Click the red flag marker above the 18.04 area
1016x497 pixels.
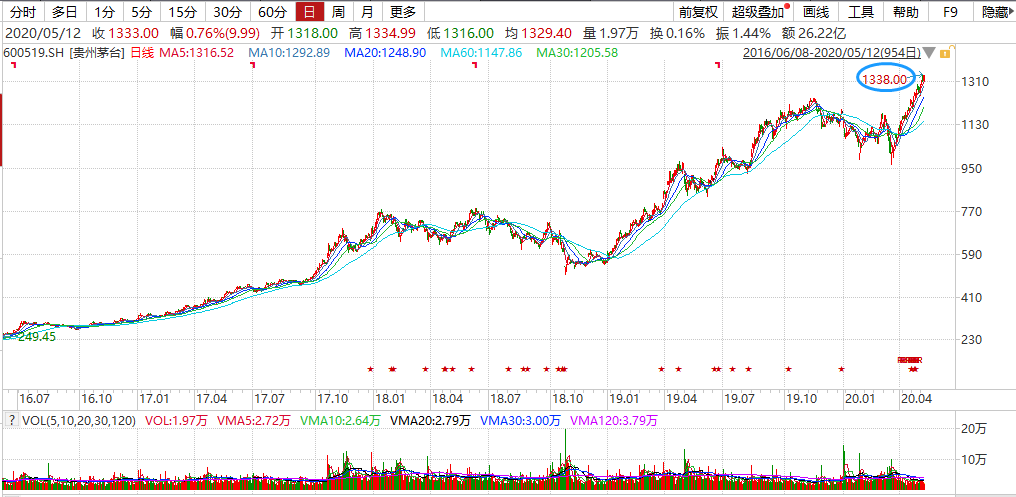[475, 66]
